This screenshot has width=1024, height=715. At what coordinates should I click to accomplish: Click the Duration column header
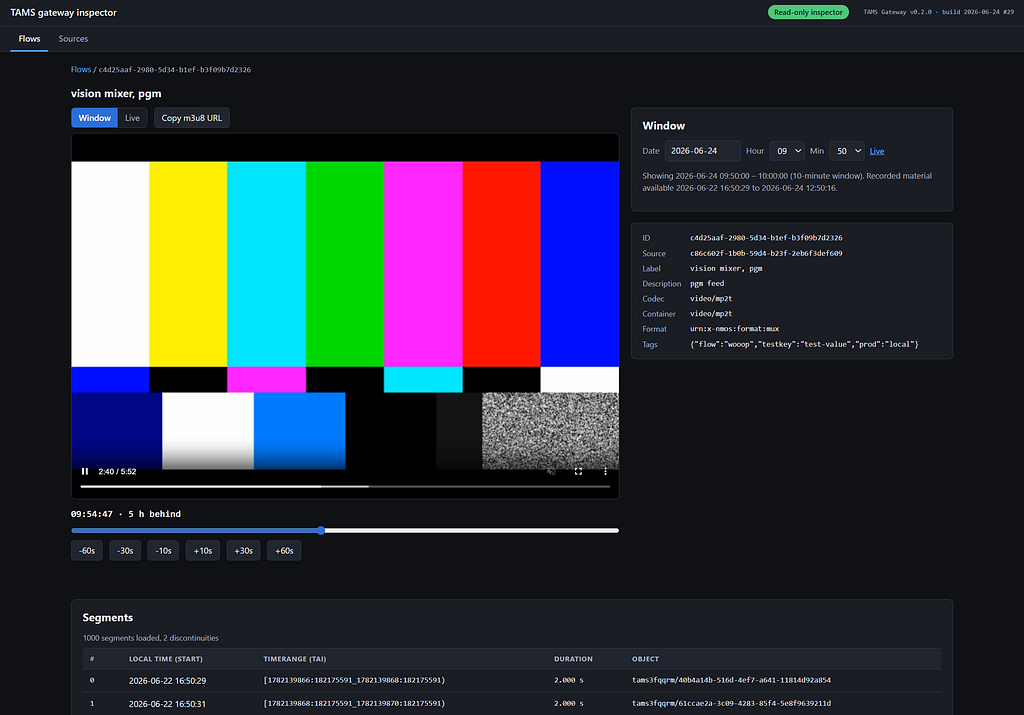(x=573, y=659)
